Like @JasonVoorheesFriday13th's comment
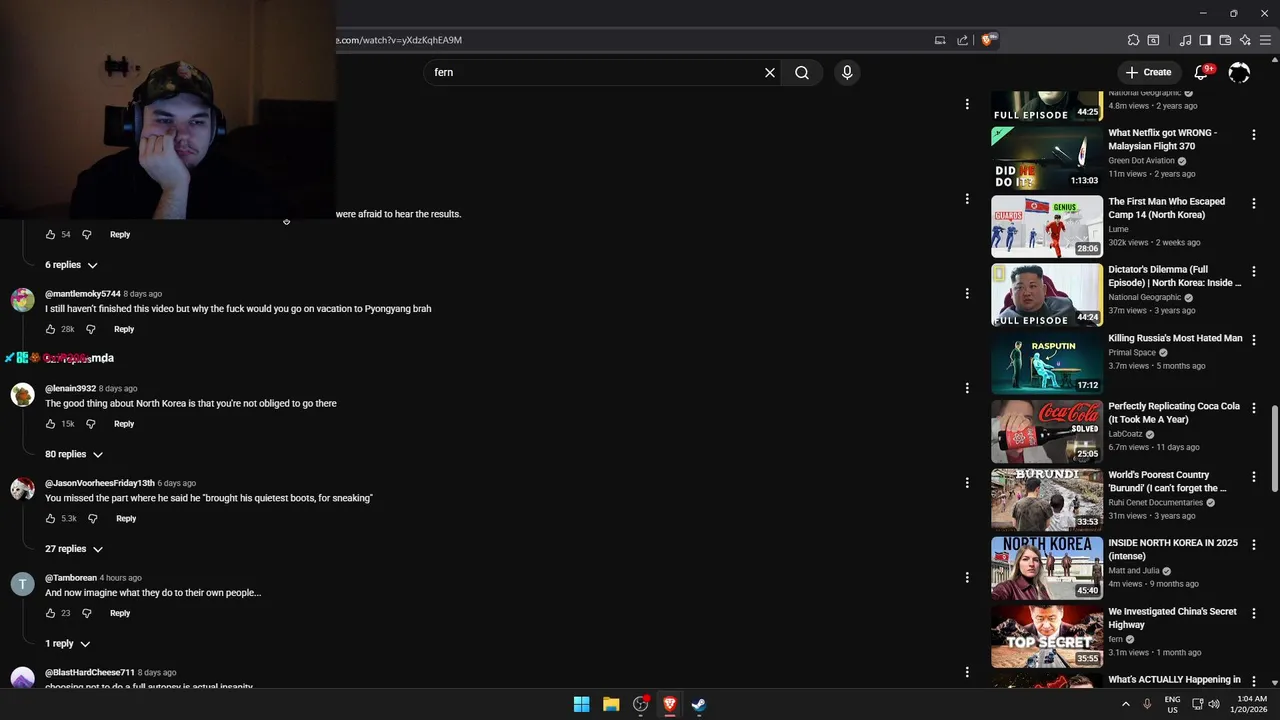Screen dimensions: 1280x720 [50, 519]
